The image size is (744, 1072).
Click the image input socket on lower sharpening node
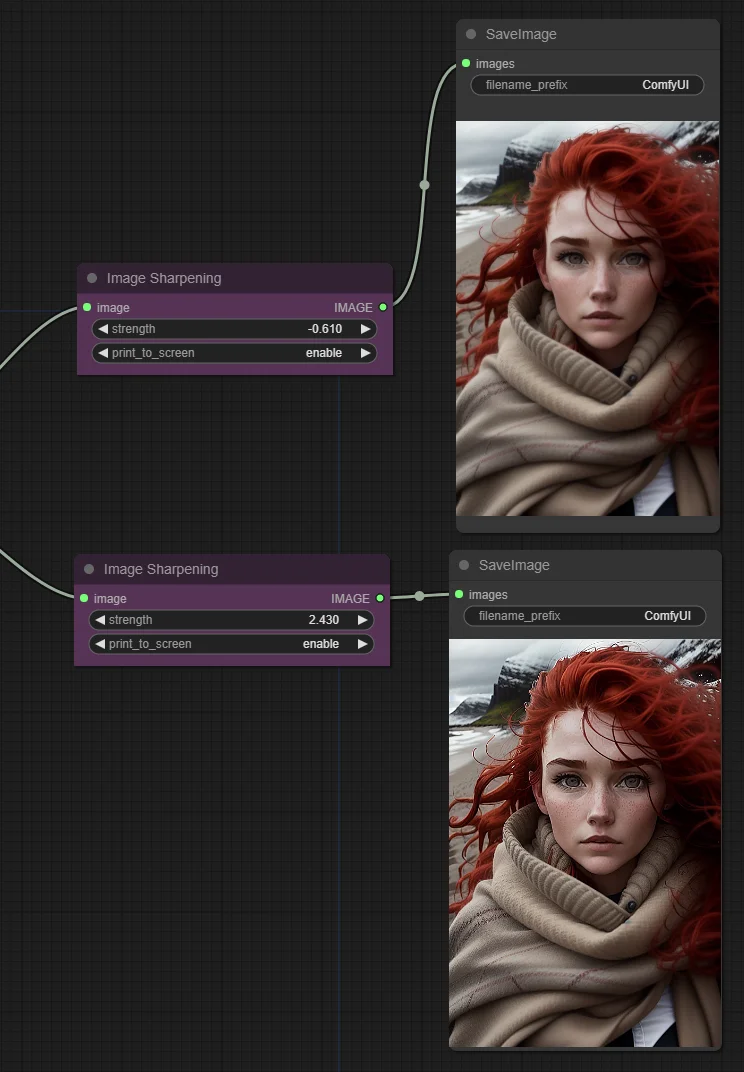coord(84,598)
